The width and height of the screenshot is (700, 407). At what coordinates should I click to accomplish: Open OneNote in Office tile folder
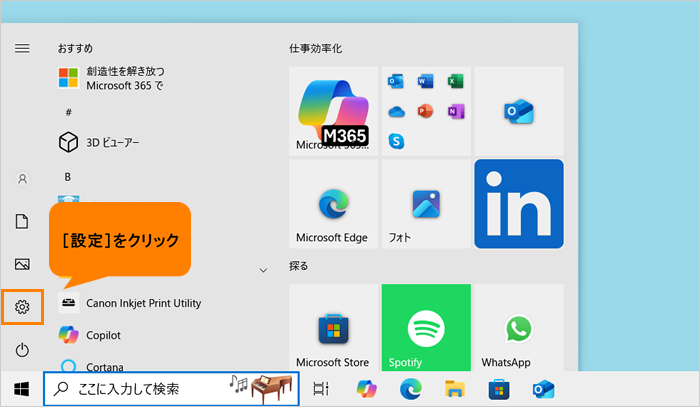tap(456, 111)
